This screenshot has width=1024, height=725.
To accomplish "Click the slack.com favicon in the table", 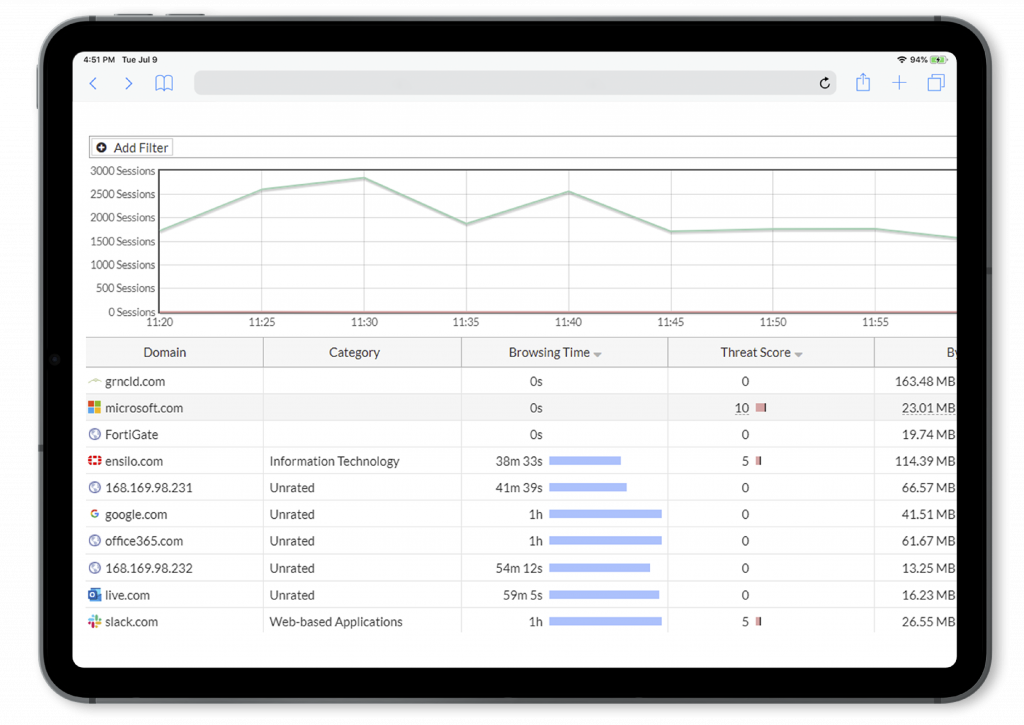I will tap(95, 622).
